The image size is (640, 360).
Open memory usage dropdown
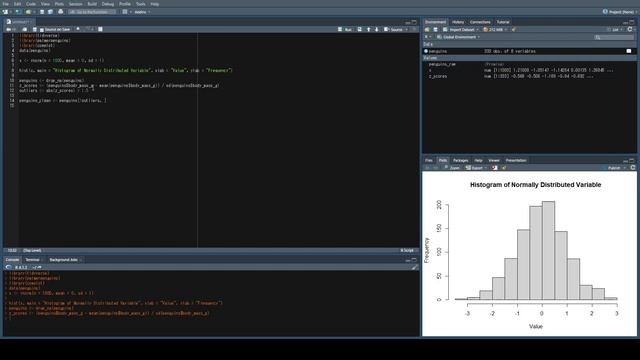pos(495,29)
